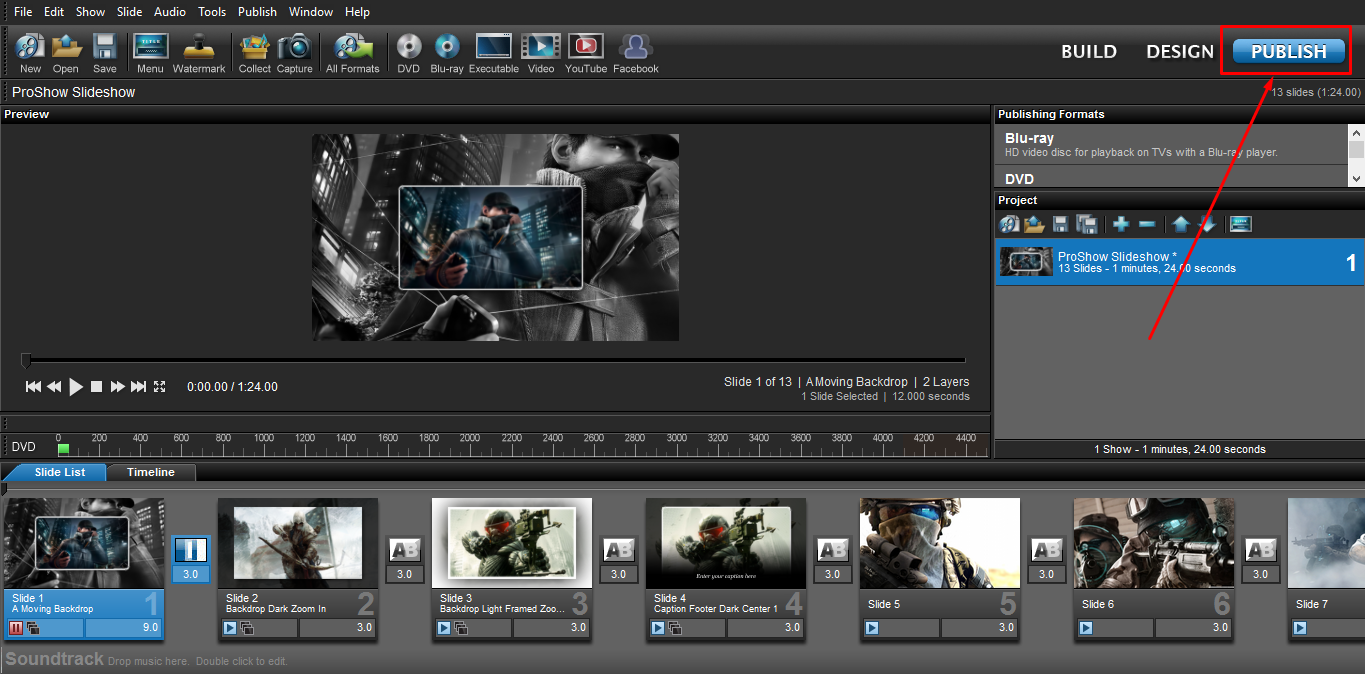
Task: Click the Open toolbar icon
Action: (66, 46)
